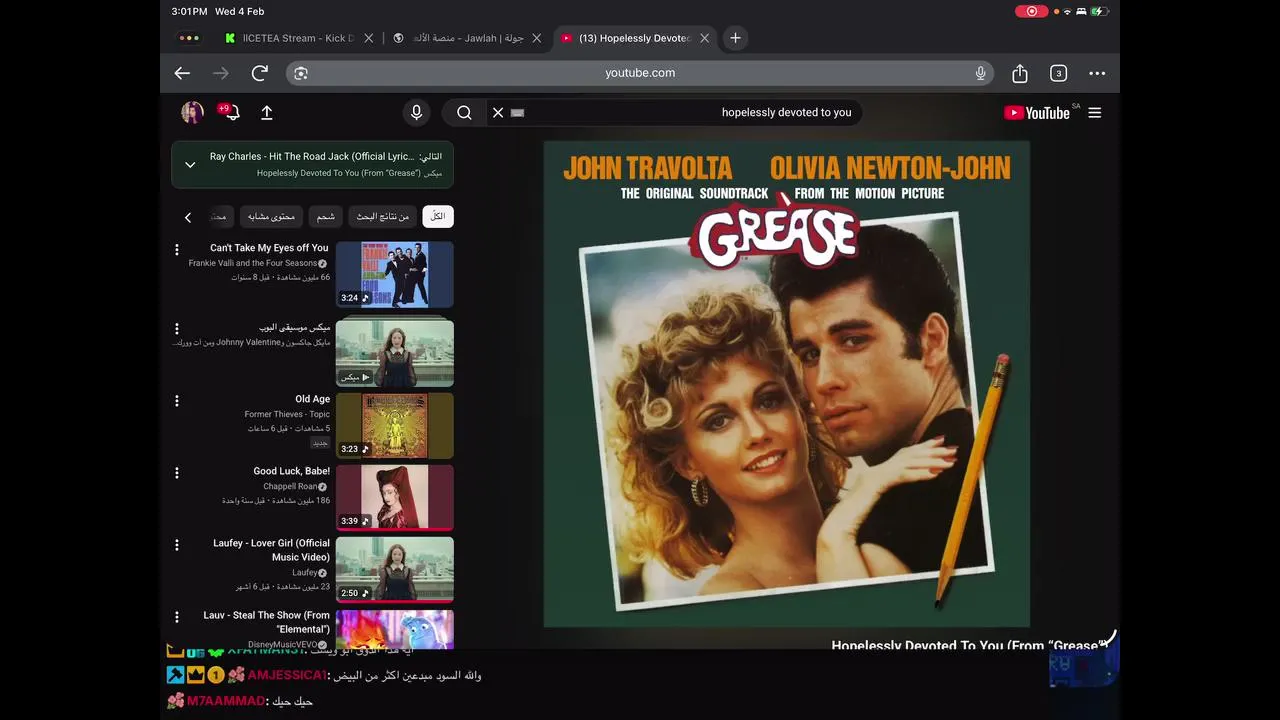Open the YouTube account avatar

tap(192, 112)
